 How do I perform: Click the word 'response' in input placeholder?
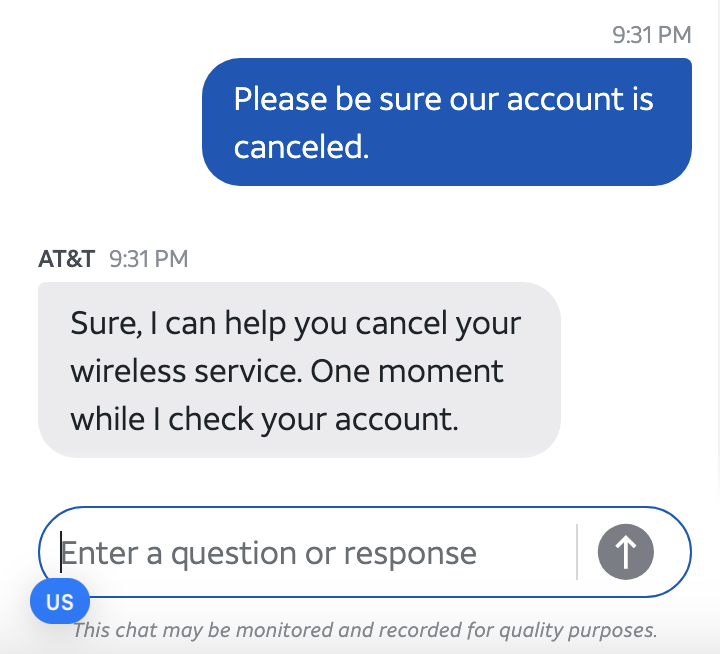(410, 554)
